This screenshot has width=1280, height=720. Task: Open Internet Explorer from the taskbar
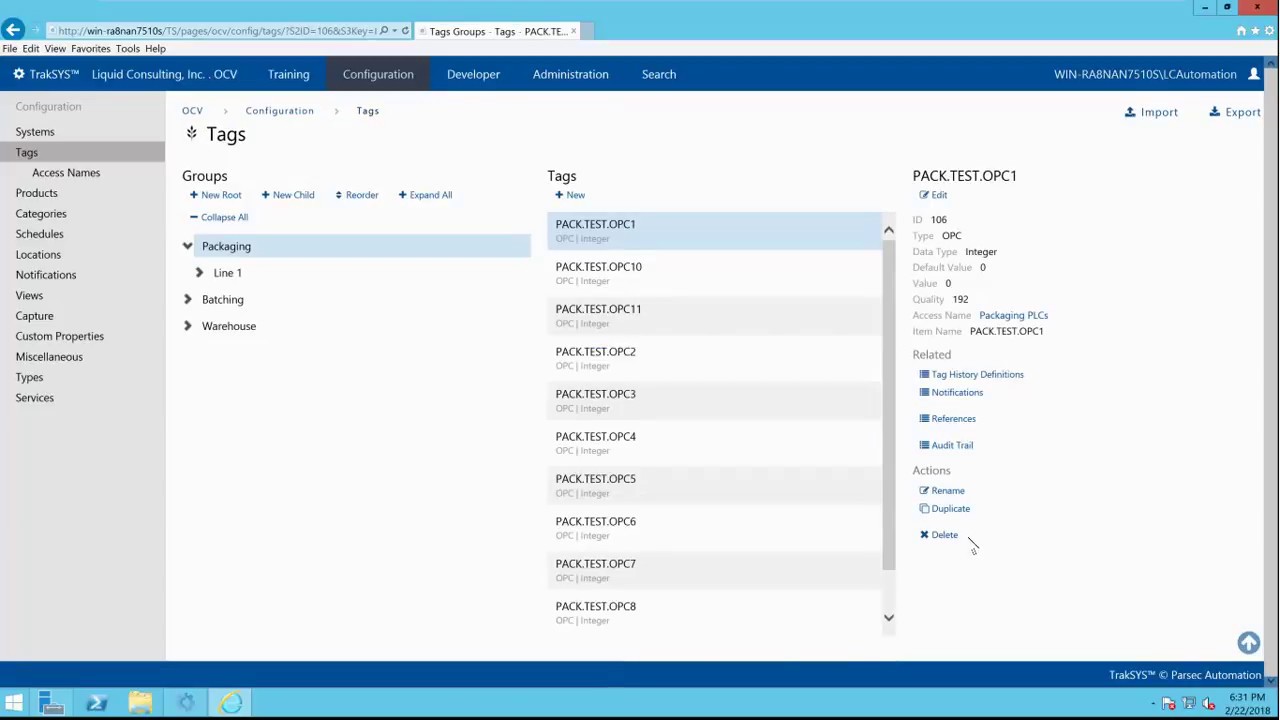pyautogui.click(x=230, y=704)
